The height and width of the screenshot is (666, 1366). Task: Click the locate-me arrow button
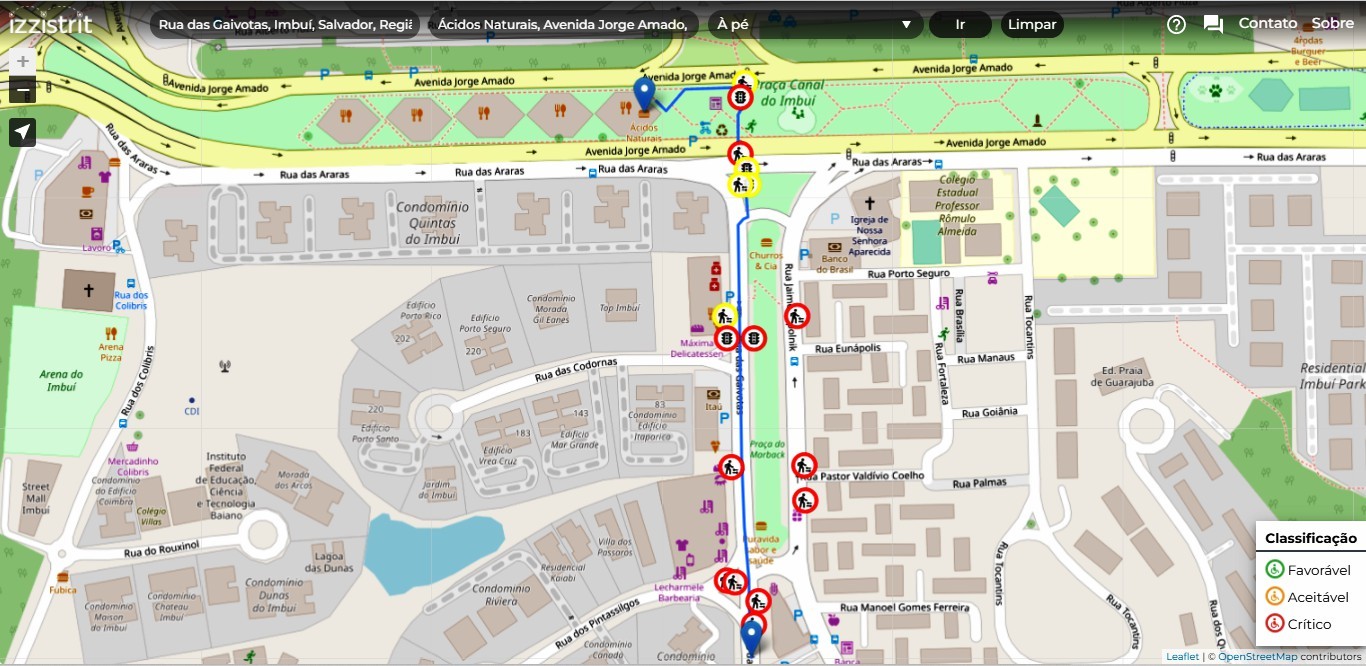pos(22,132)
